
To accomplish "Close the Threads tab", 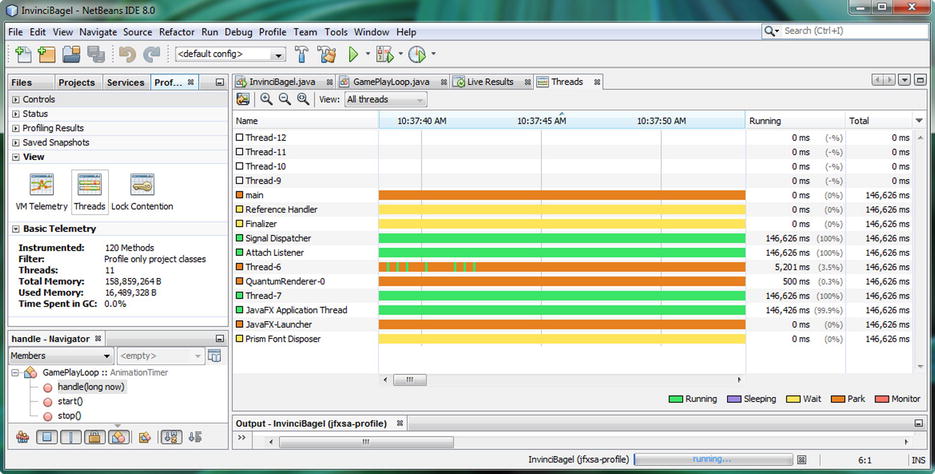I will point(597,82).
